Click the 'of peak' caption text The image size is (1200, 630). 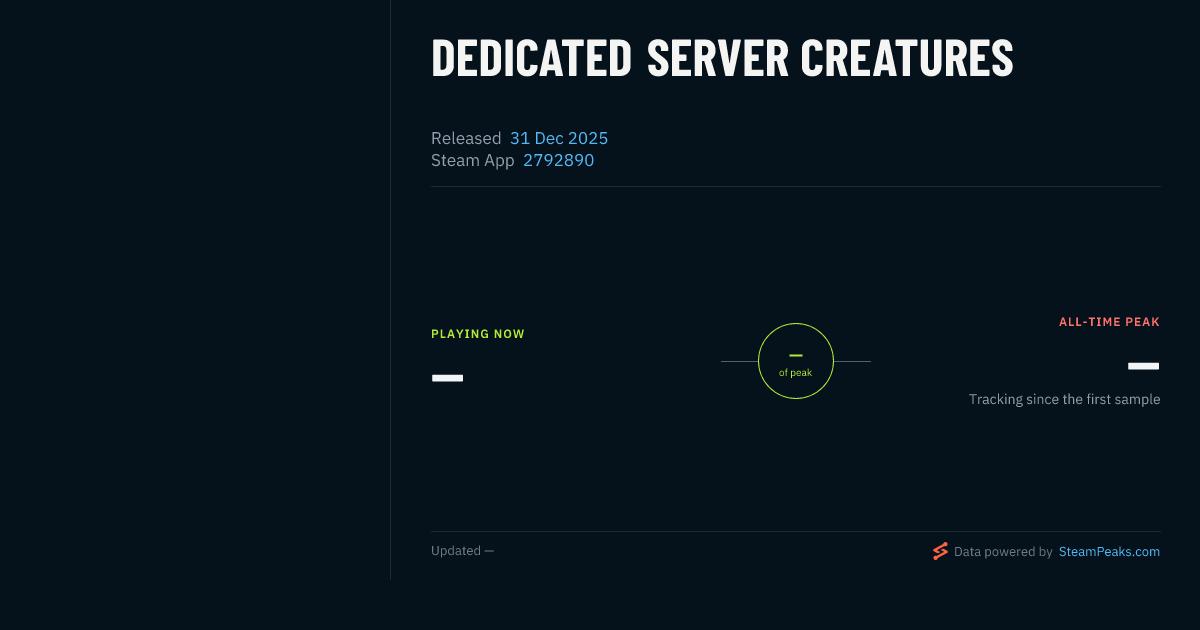[x=796, y=373]
